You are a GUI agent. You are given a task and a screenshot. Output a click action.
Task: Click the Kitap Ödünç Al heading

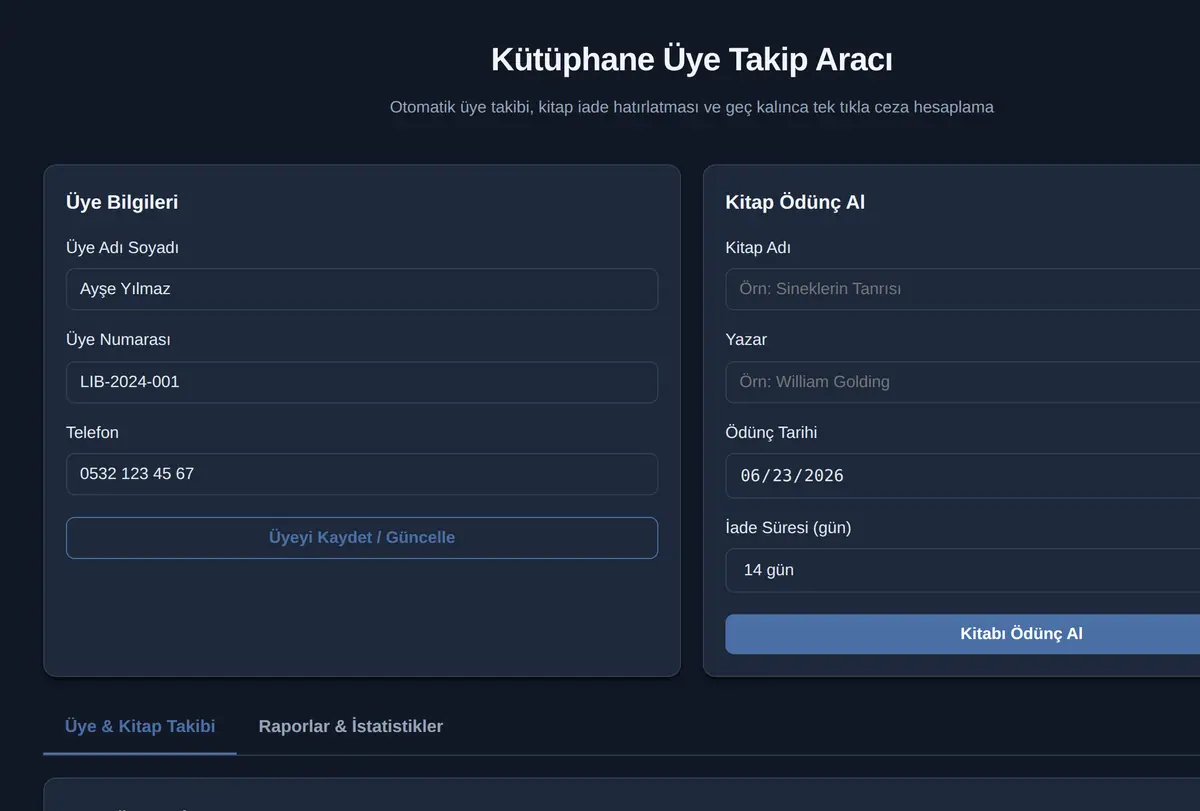(795, 202)
